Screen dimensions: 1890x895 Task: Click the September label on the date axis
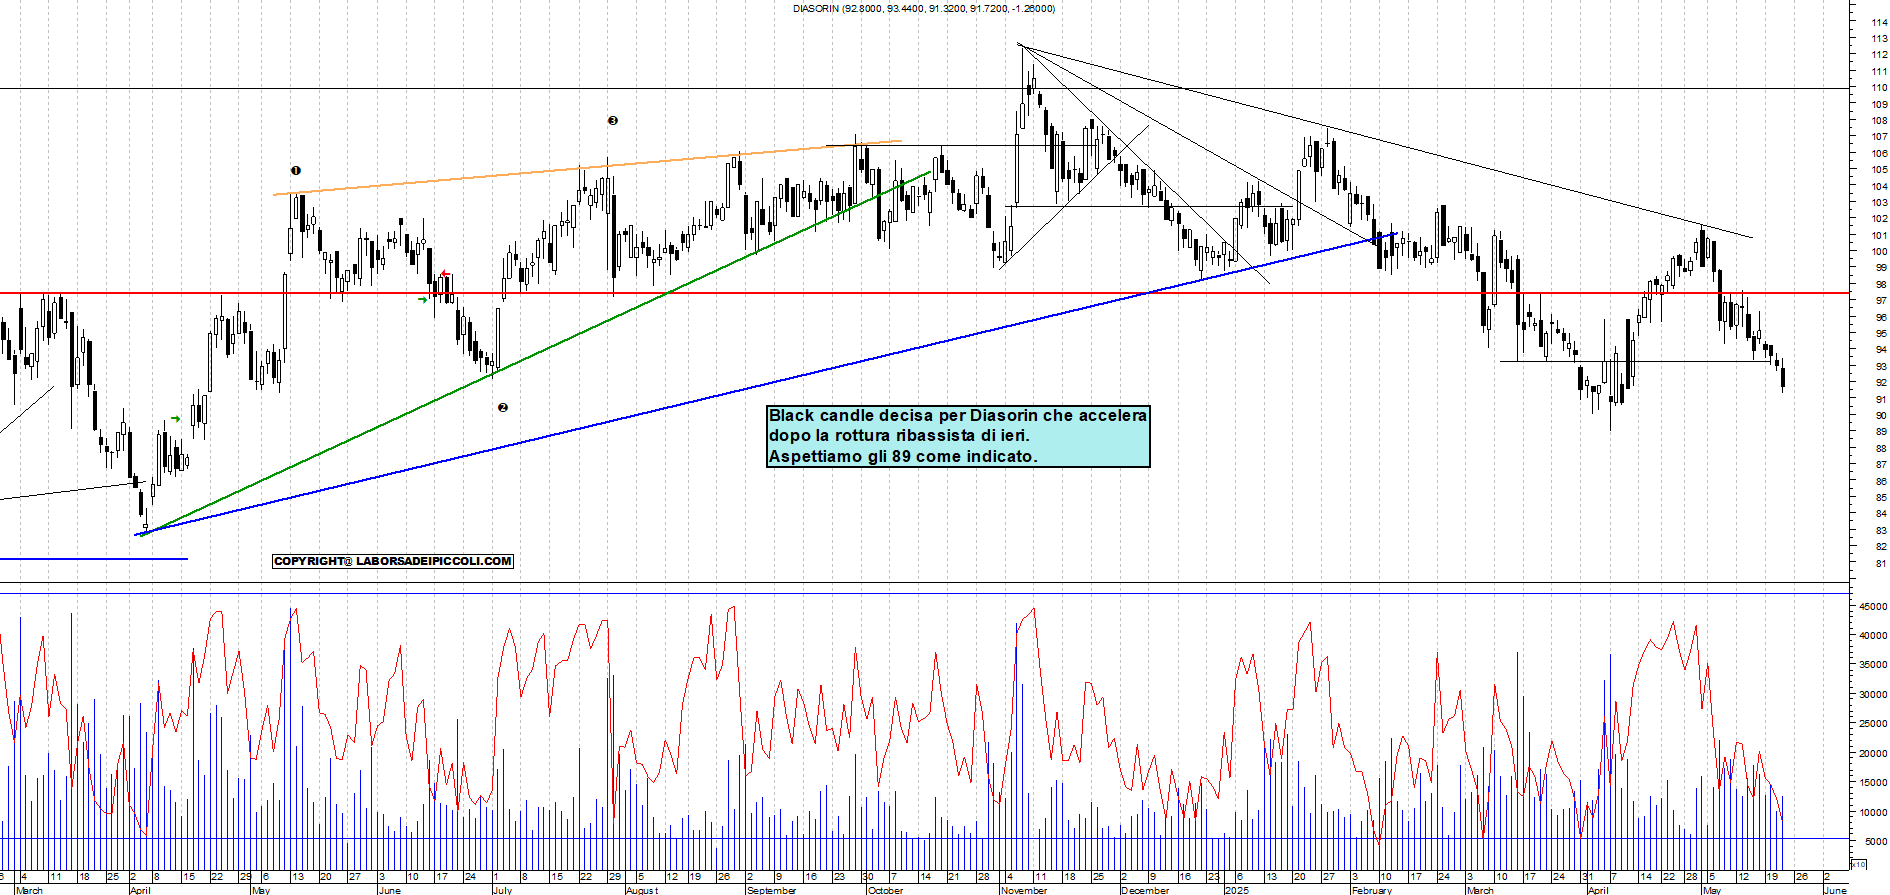point(772,890)
